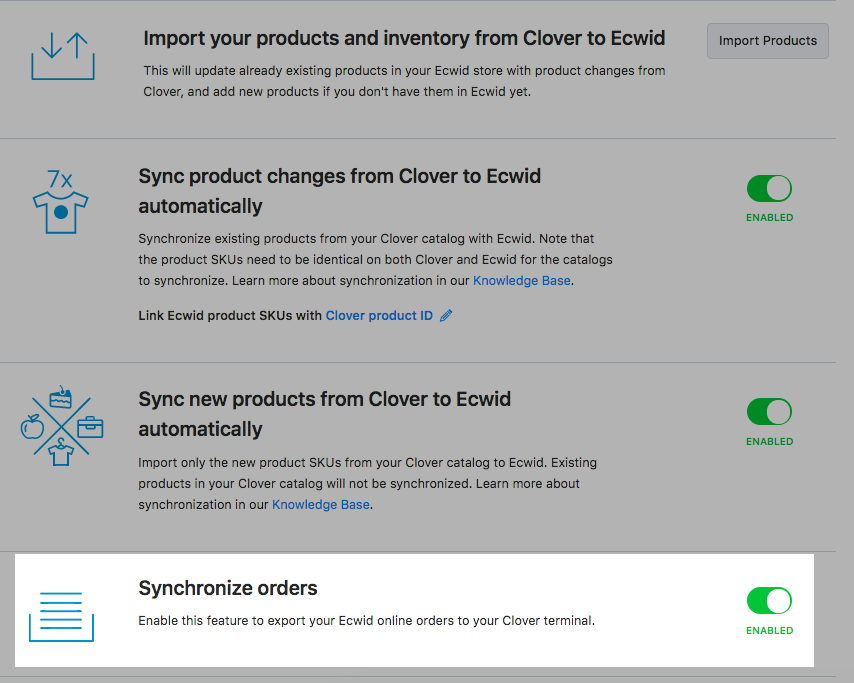Screen dimensions: 854x683
Task: Open Knowledge Base from product changes section
Action: (x=521, y=280)
